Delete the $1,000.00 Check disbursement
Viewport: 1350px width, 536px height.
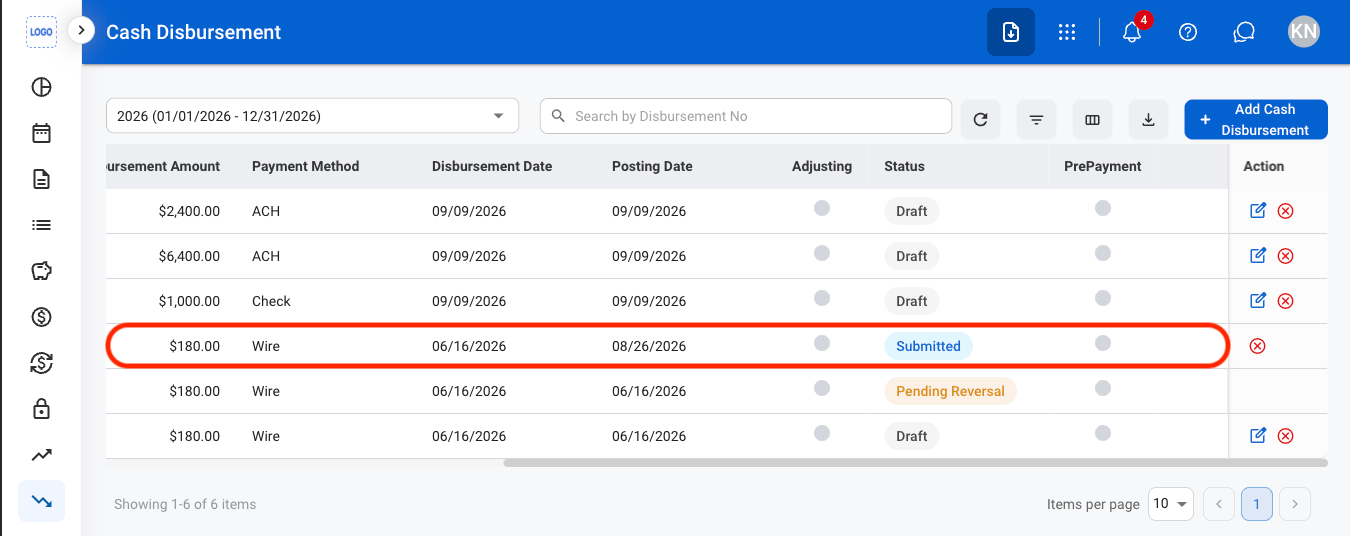click(1286, 301)
